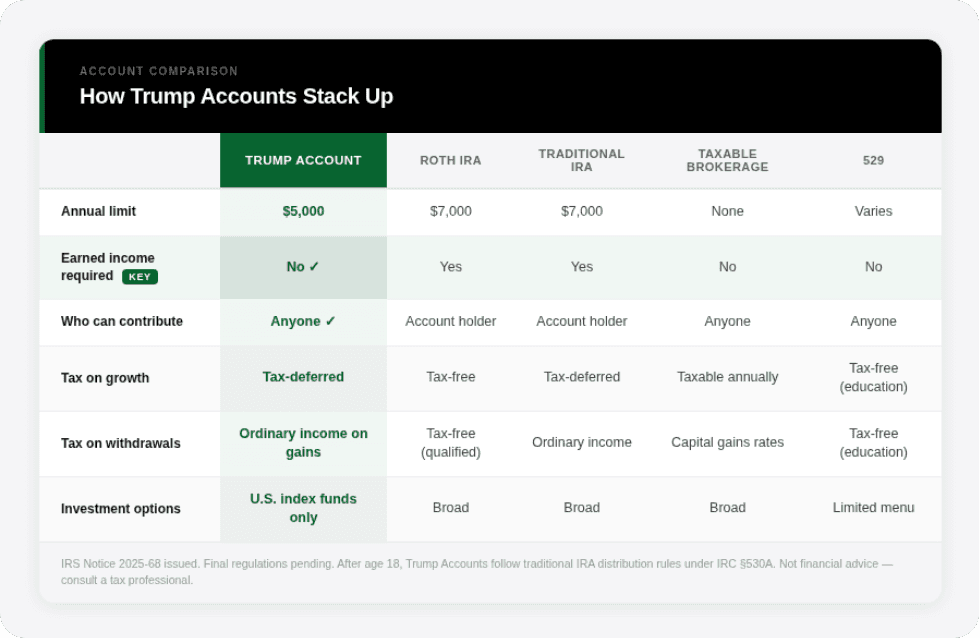The width and height of the screenshot is (980, 638).
Task: Click the Trump Account column header
Action: [x=303, y=160]
